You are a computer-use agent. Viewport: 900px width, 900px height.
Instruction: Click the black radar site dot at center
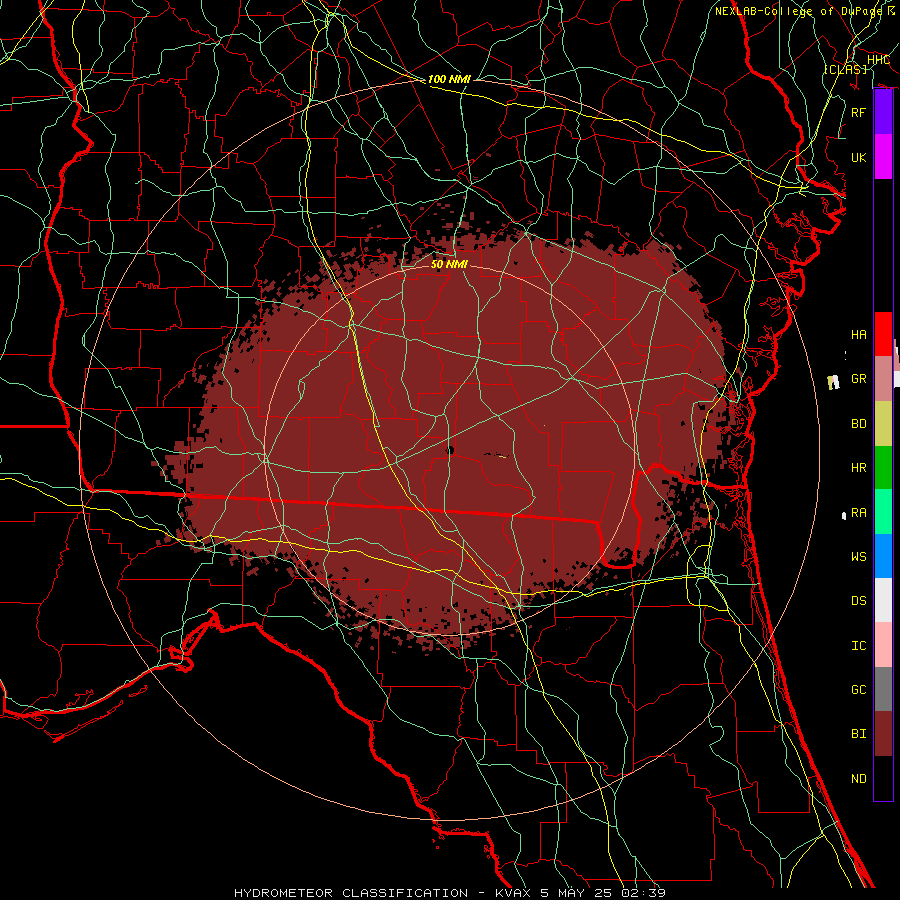[x=450, y=450]
